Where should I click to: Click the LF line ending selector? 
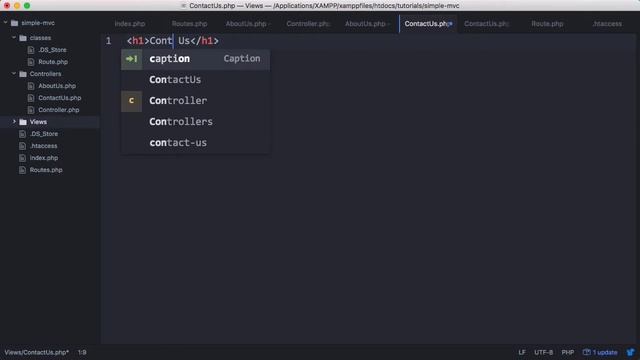coord(522,352)
